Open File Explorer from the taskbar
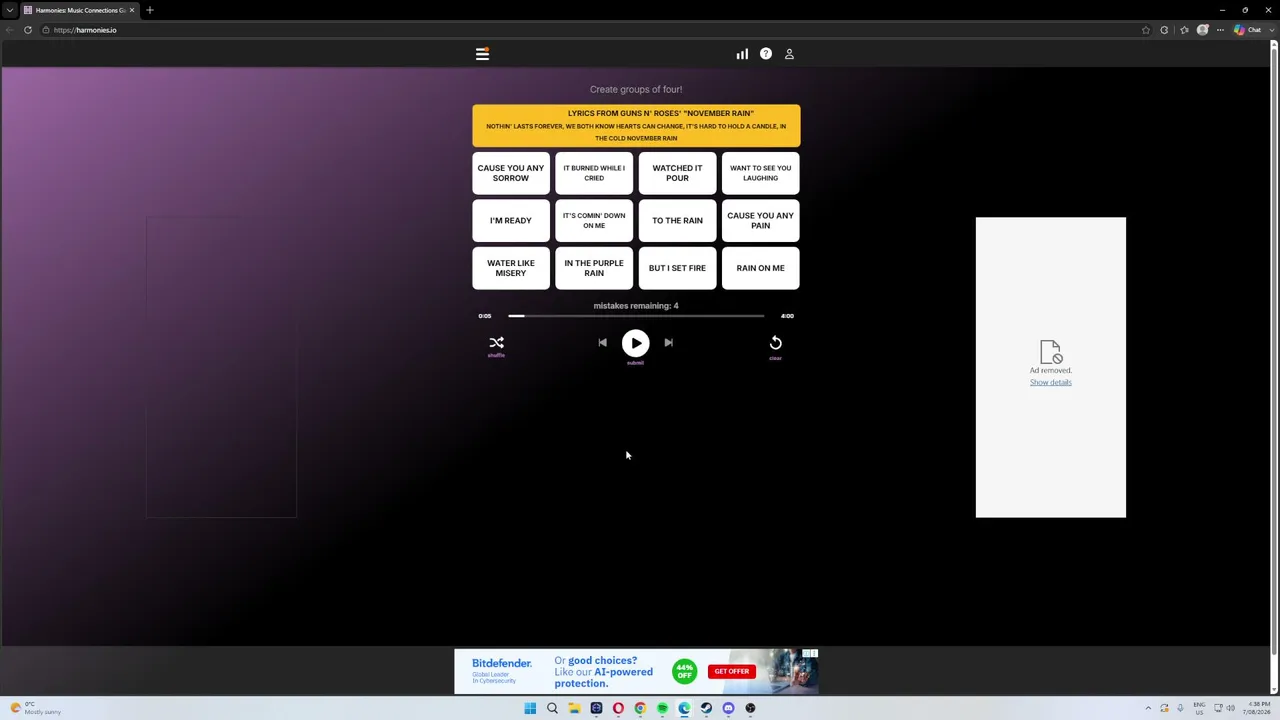Viewport: 1280px width, 720px height. 574,708
